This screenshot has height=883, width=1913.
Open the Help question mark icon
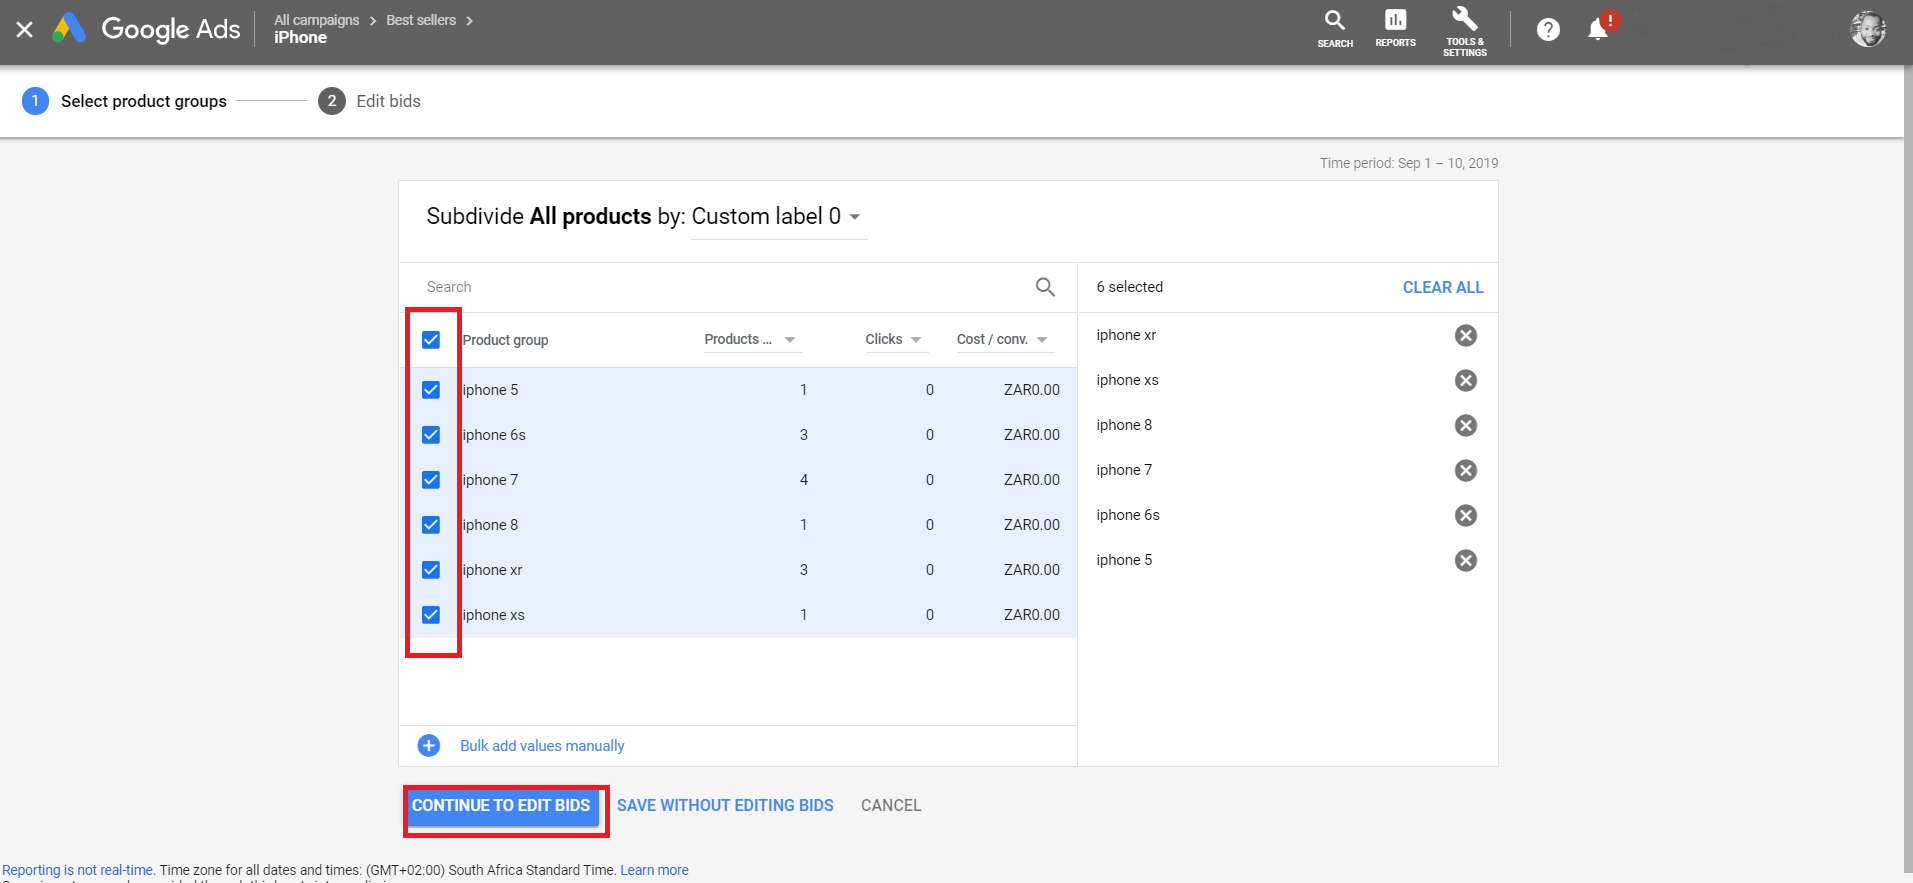click(1548, 30)
